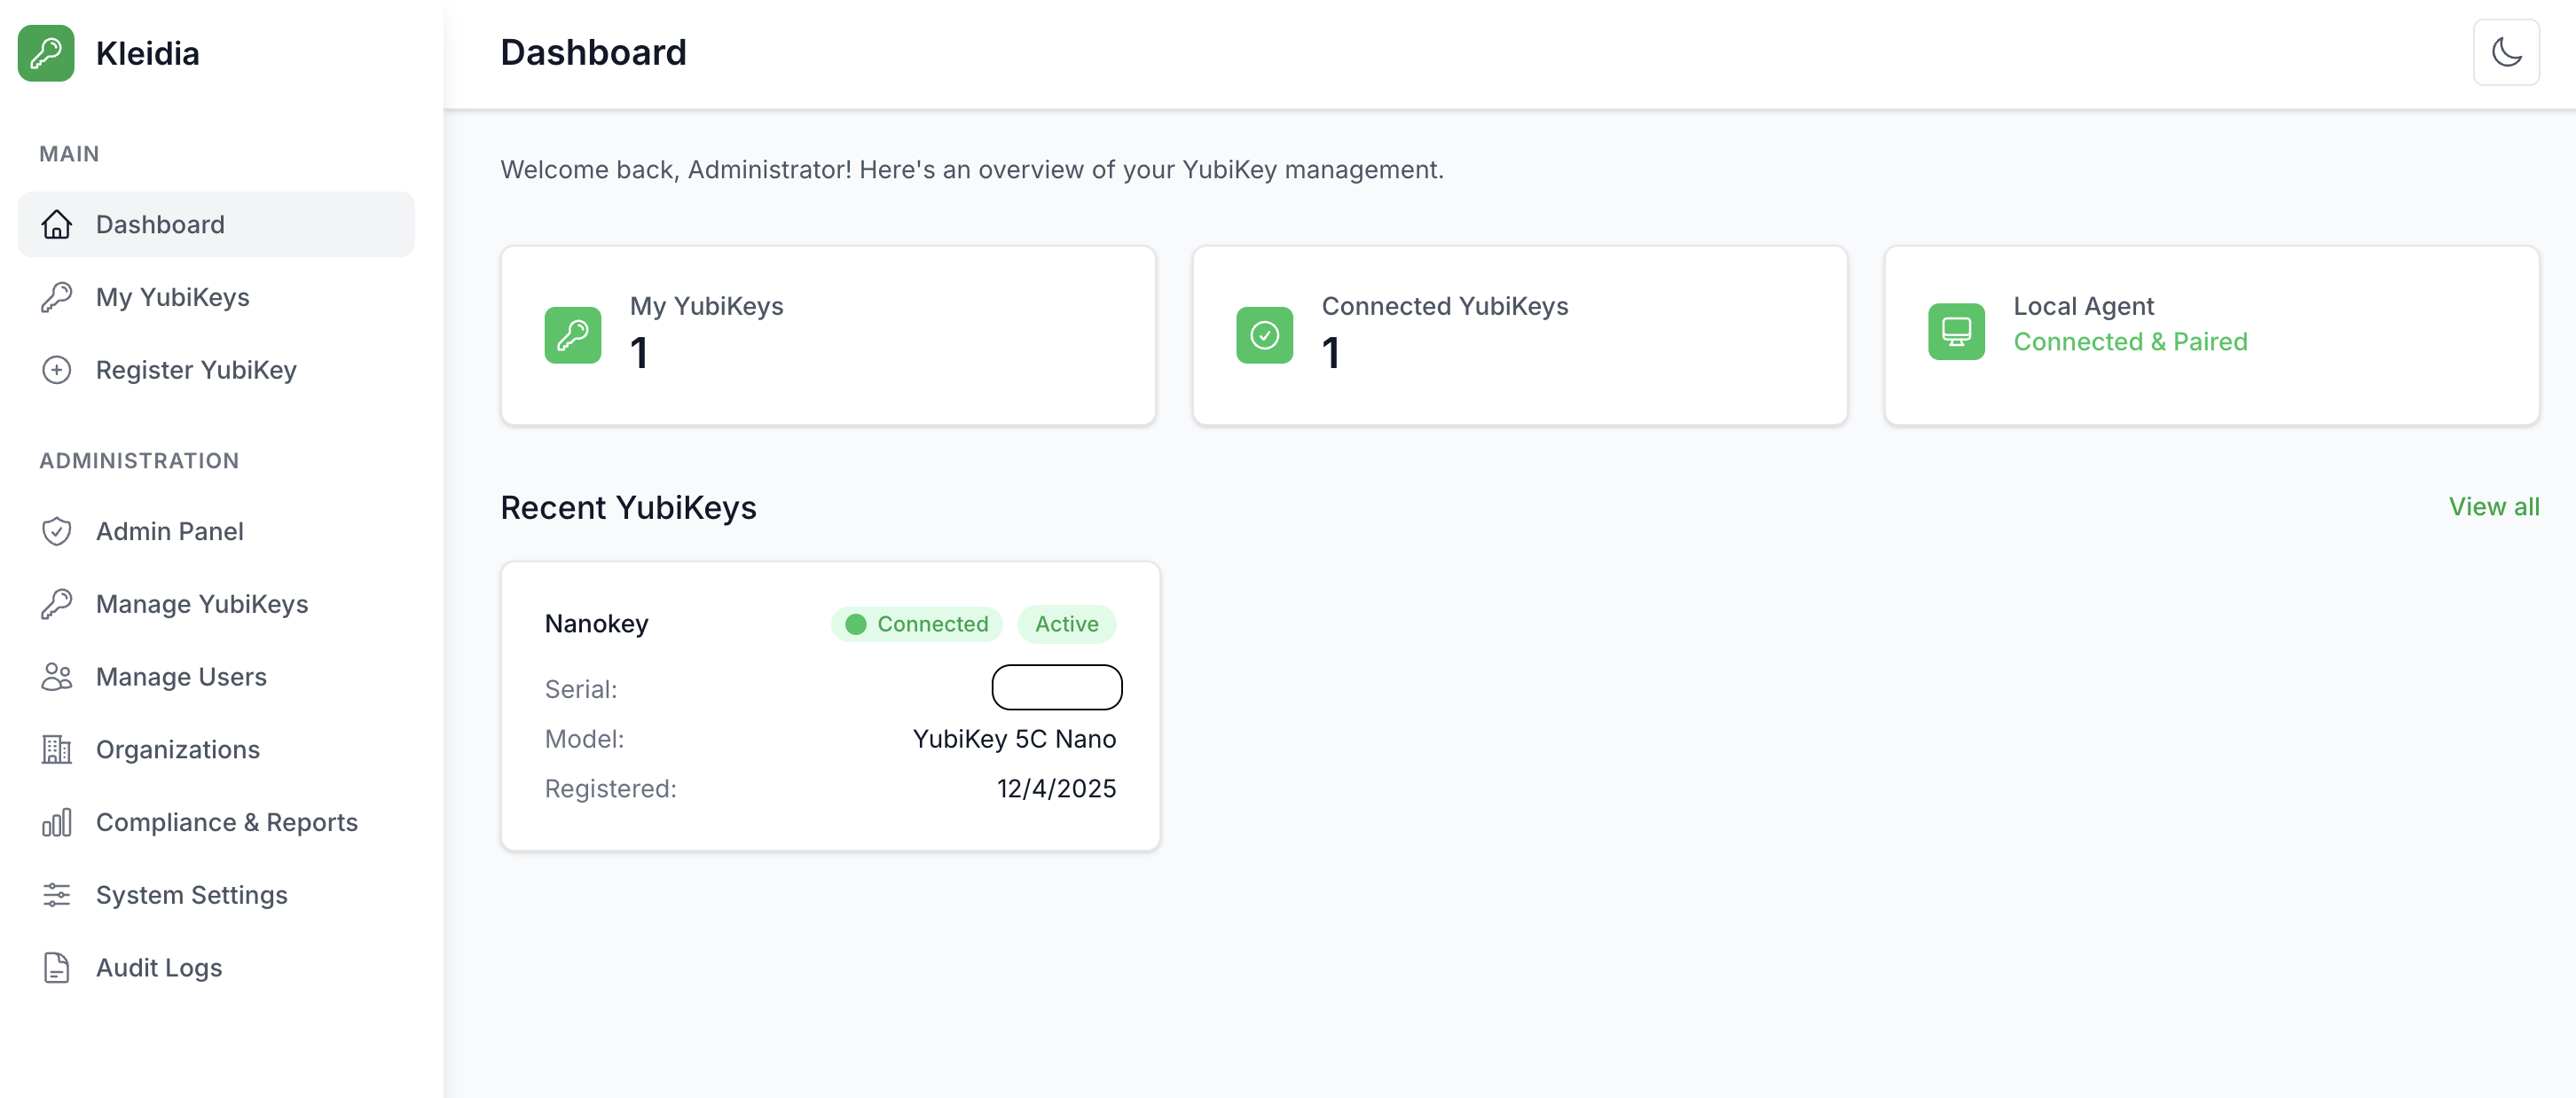
Task: Click the plus icon beside Register YubiKey
Action: tap(57, 369)
